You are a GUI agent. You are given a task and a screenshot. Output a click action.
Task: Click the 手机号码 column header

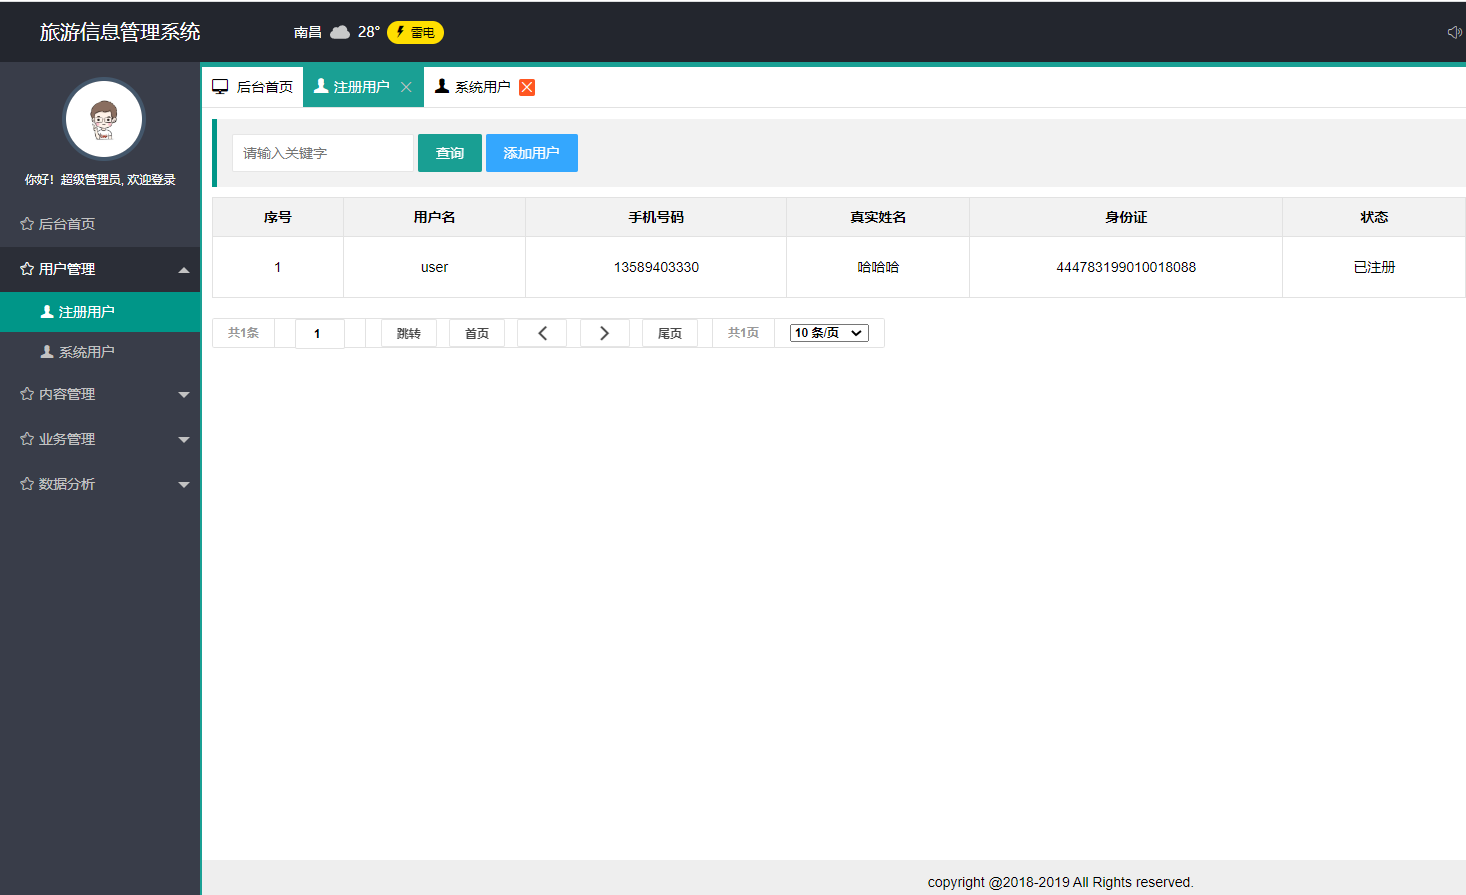(656, 217)
